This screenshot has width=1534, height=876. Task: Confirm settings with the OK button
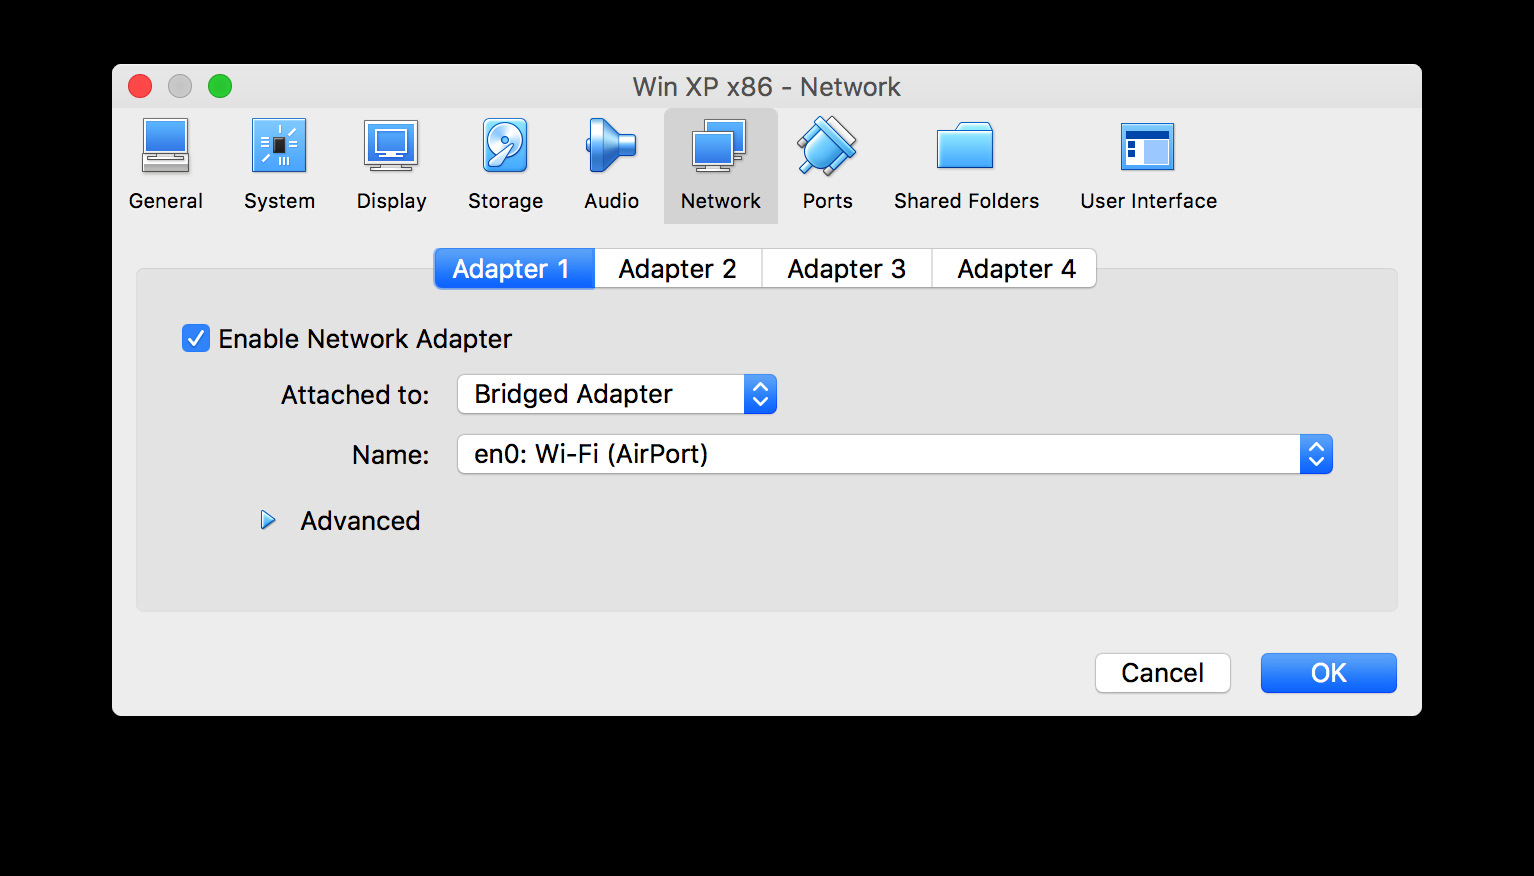pyautogui.click(x=1328, y=673)
